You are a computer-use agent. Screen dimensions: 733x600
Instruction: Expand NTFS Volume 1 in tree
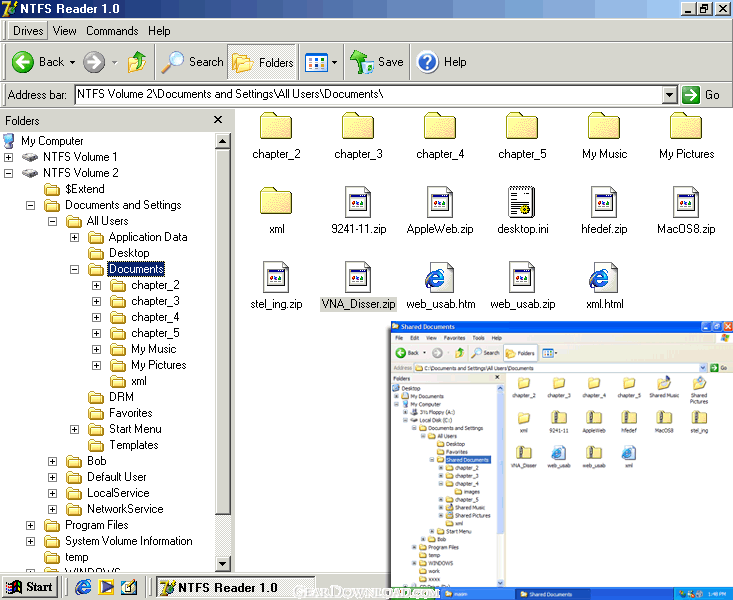8,157
